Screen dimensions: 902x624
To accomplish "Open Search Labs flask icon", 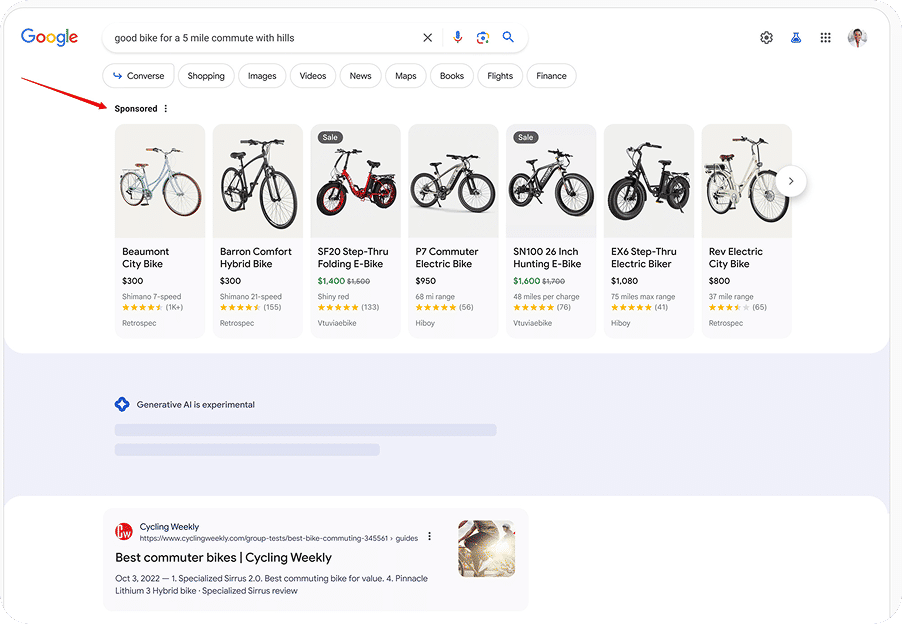I will [796, 38].
